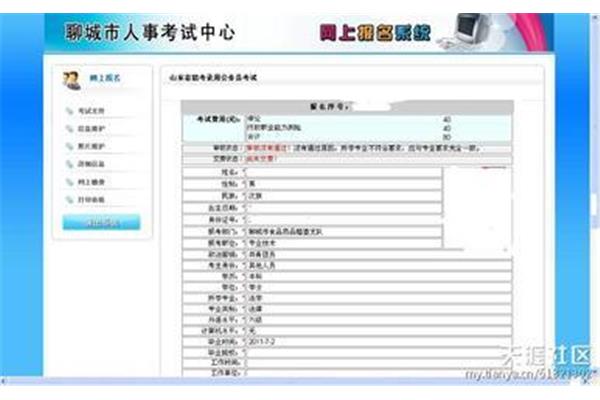Click the 合计 fee total value 80
Viewport: 600px width, 400px height.
pos(447,137)
